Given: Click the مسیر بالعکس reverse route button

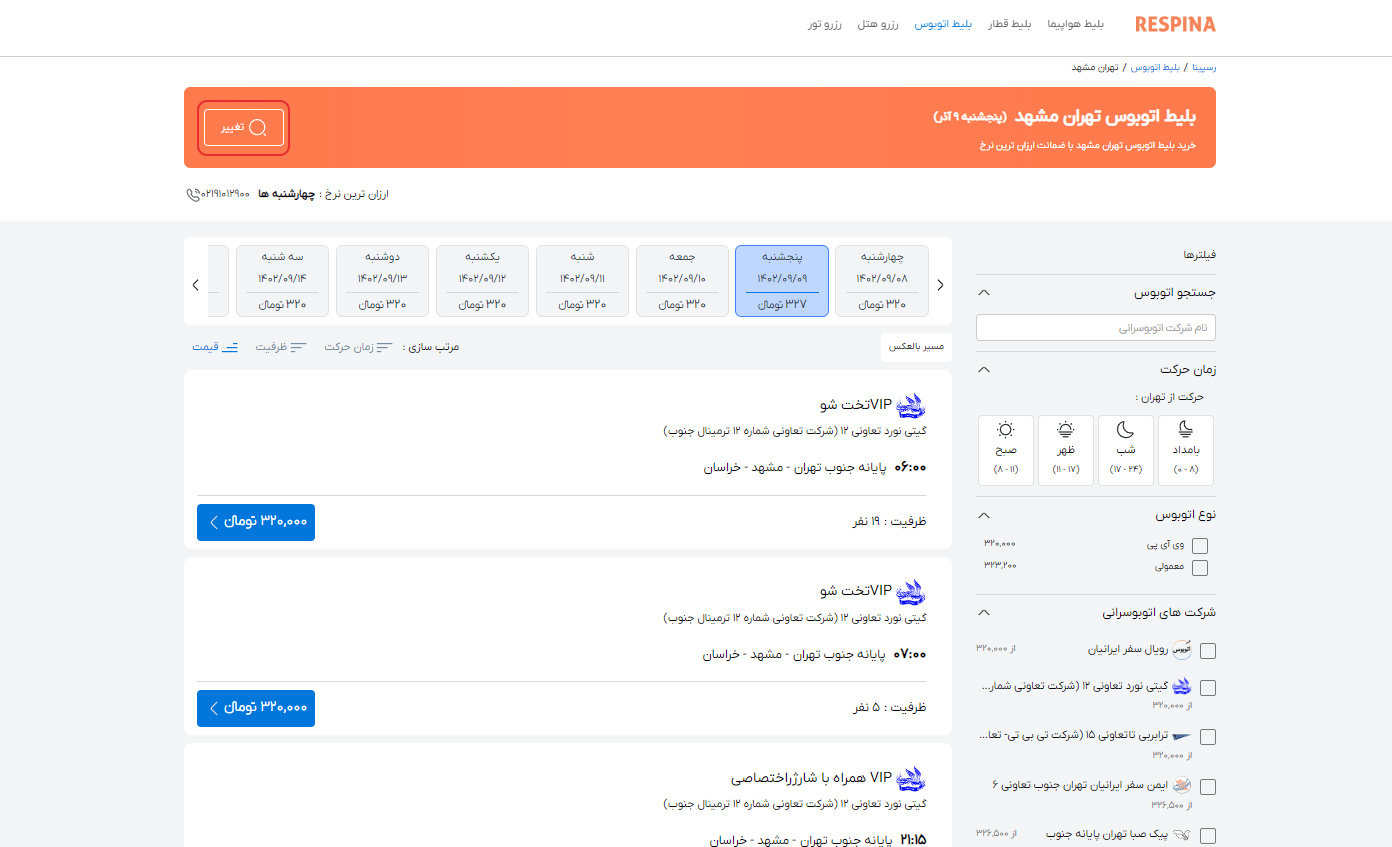Looking at the screenshot, I should (x=915, y=346).
